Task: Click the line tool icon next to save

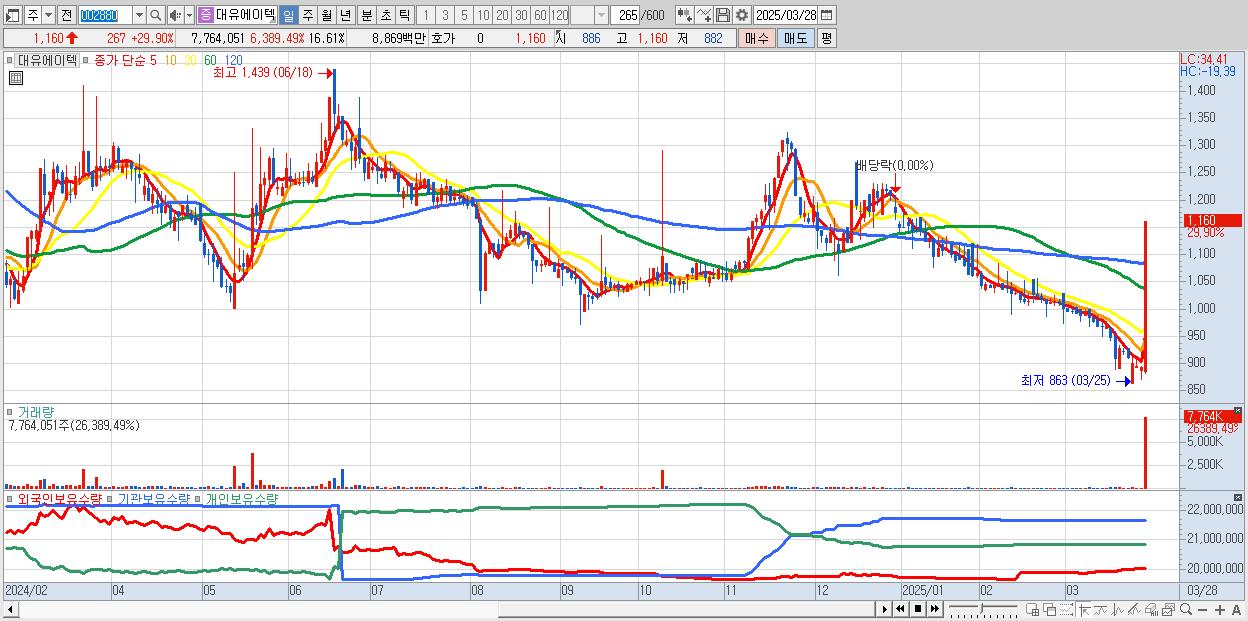Action: click(x=704, y=15)
